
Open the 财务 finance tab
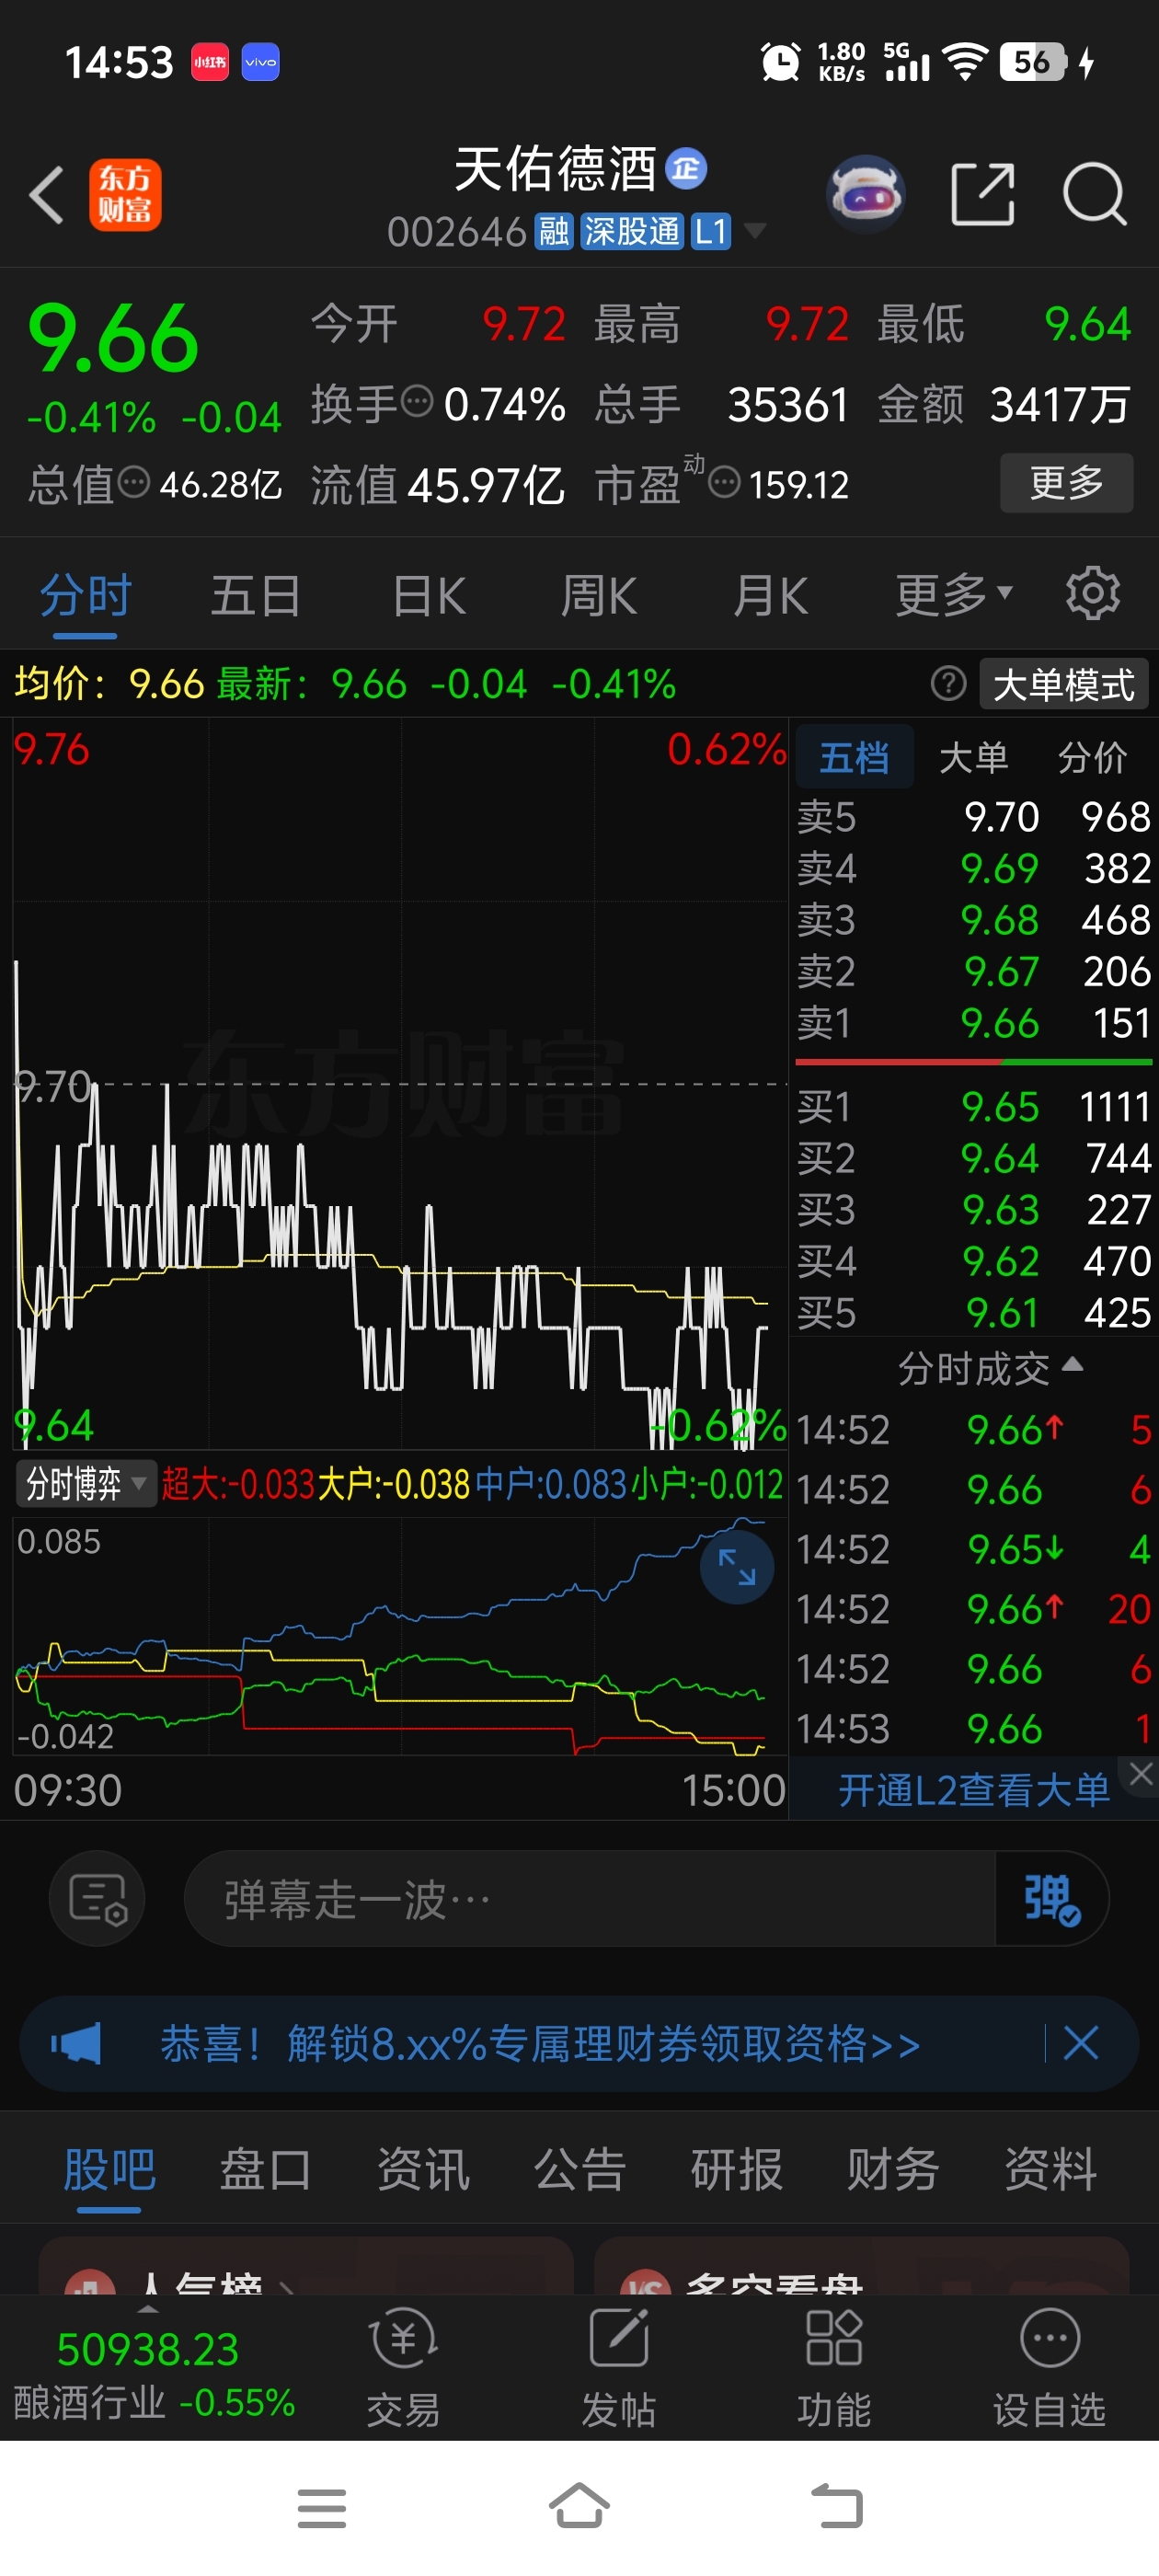coord(893,2169)
